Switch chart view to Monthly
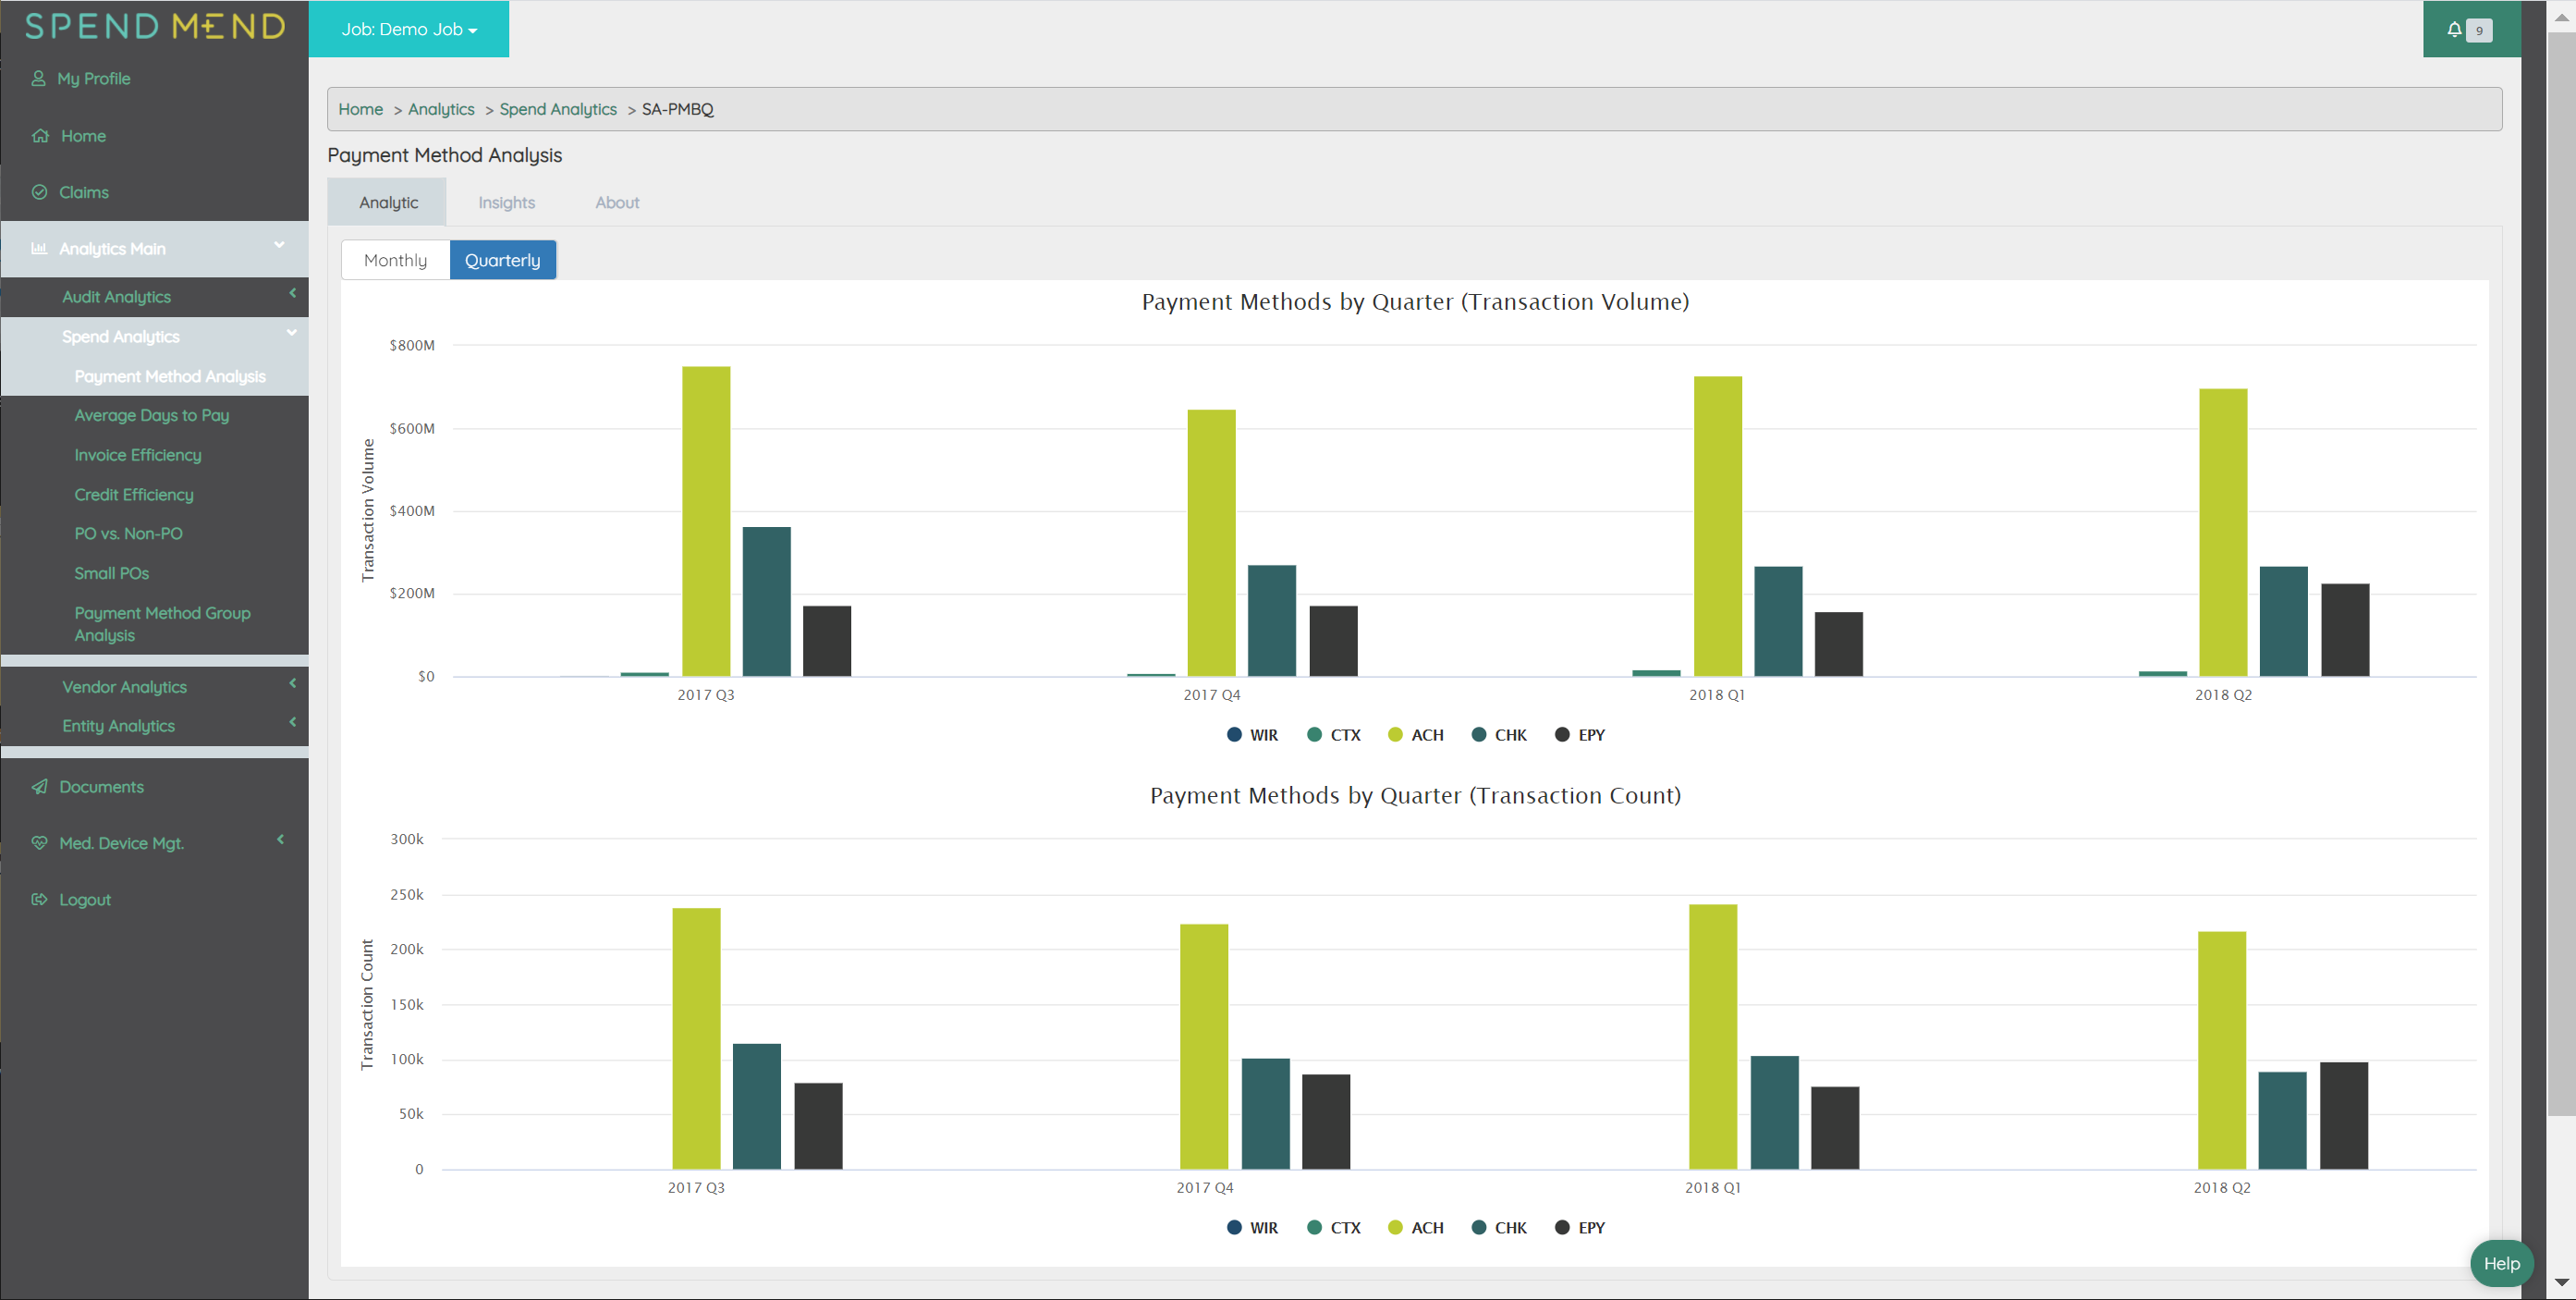The width and height of the screenshot is (2576, 1300). point(395,260)
